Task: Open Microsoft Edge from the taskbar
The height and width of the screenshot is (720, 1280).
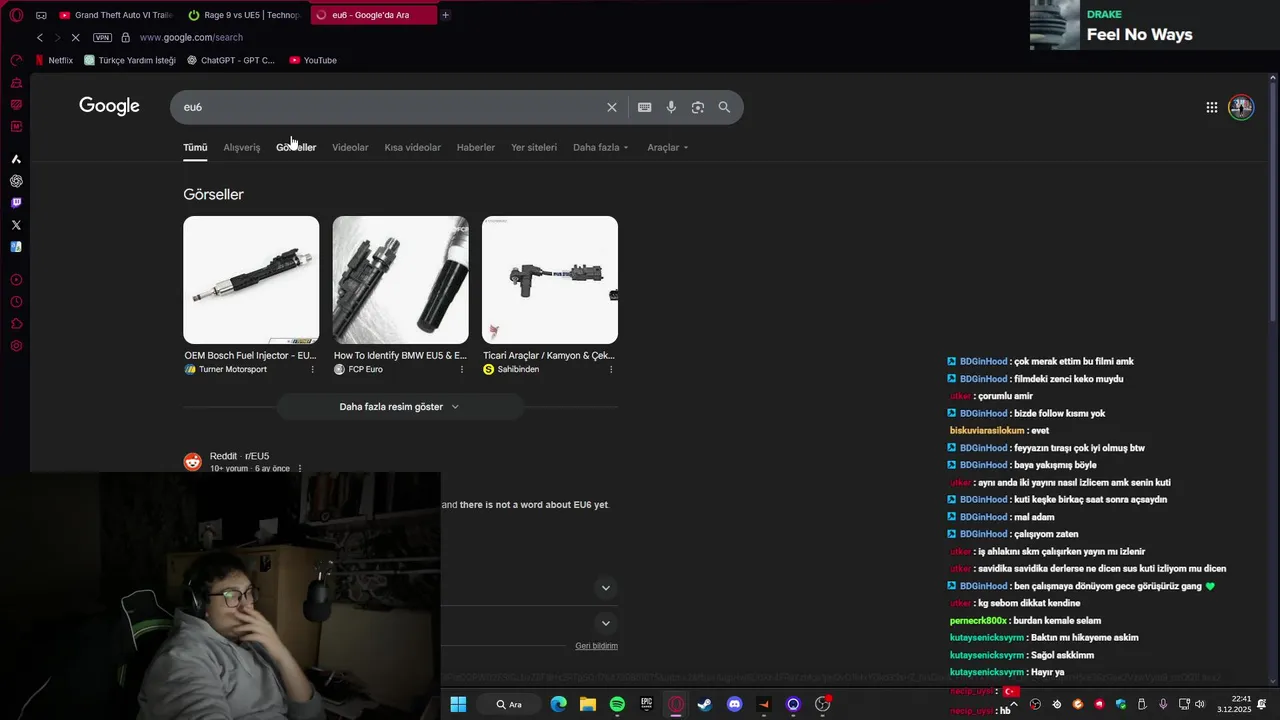Action: tap(558, 704)
